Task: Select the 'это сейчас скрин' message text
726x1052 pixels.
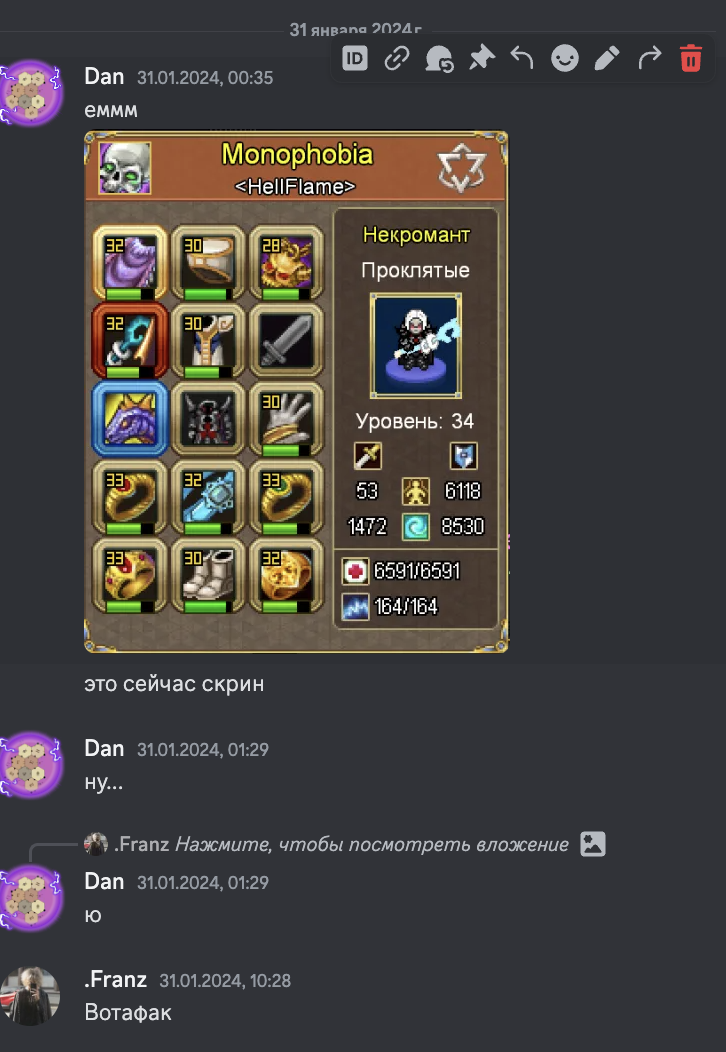Action: coord(174,684)
